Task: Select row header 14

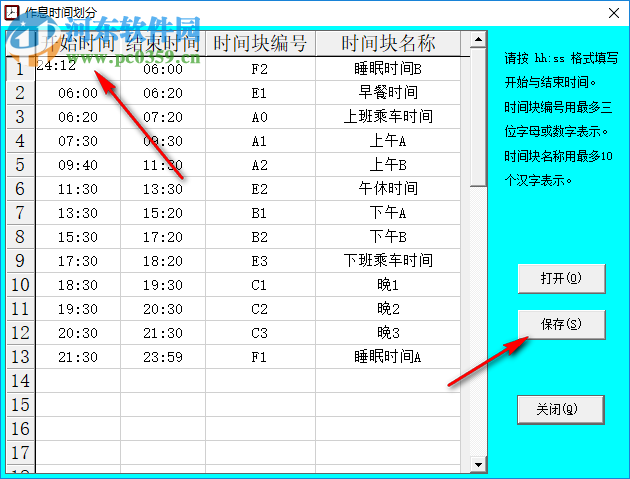Action: point(20,381)
